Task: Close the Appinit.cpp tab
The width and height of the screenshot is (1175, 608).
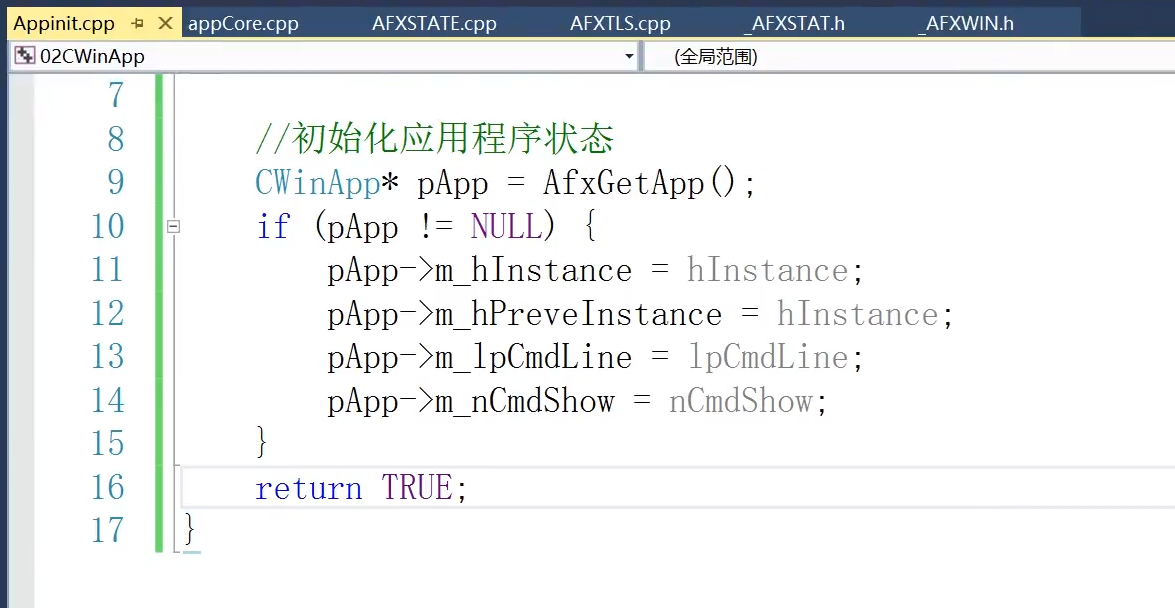Action: 166,23
